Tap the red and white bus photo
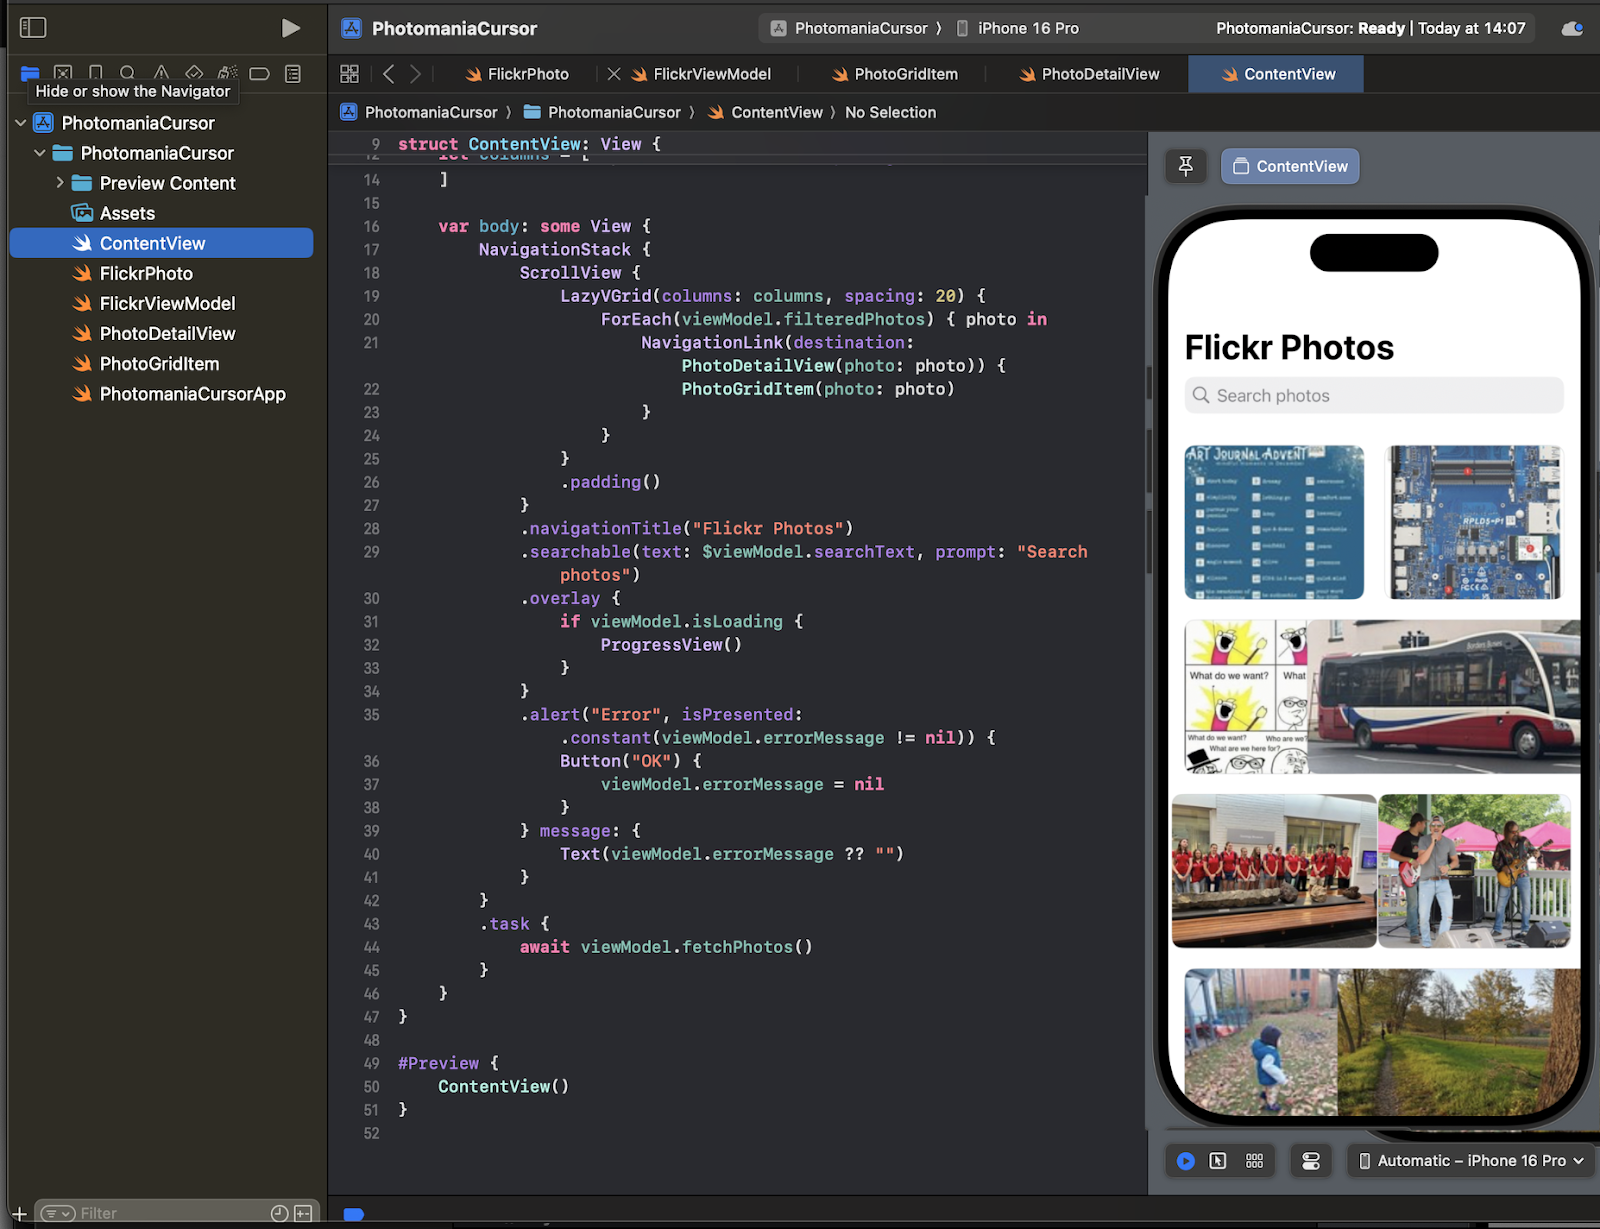 coord(1444,697)
